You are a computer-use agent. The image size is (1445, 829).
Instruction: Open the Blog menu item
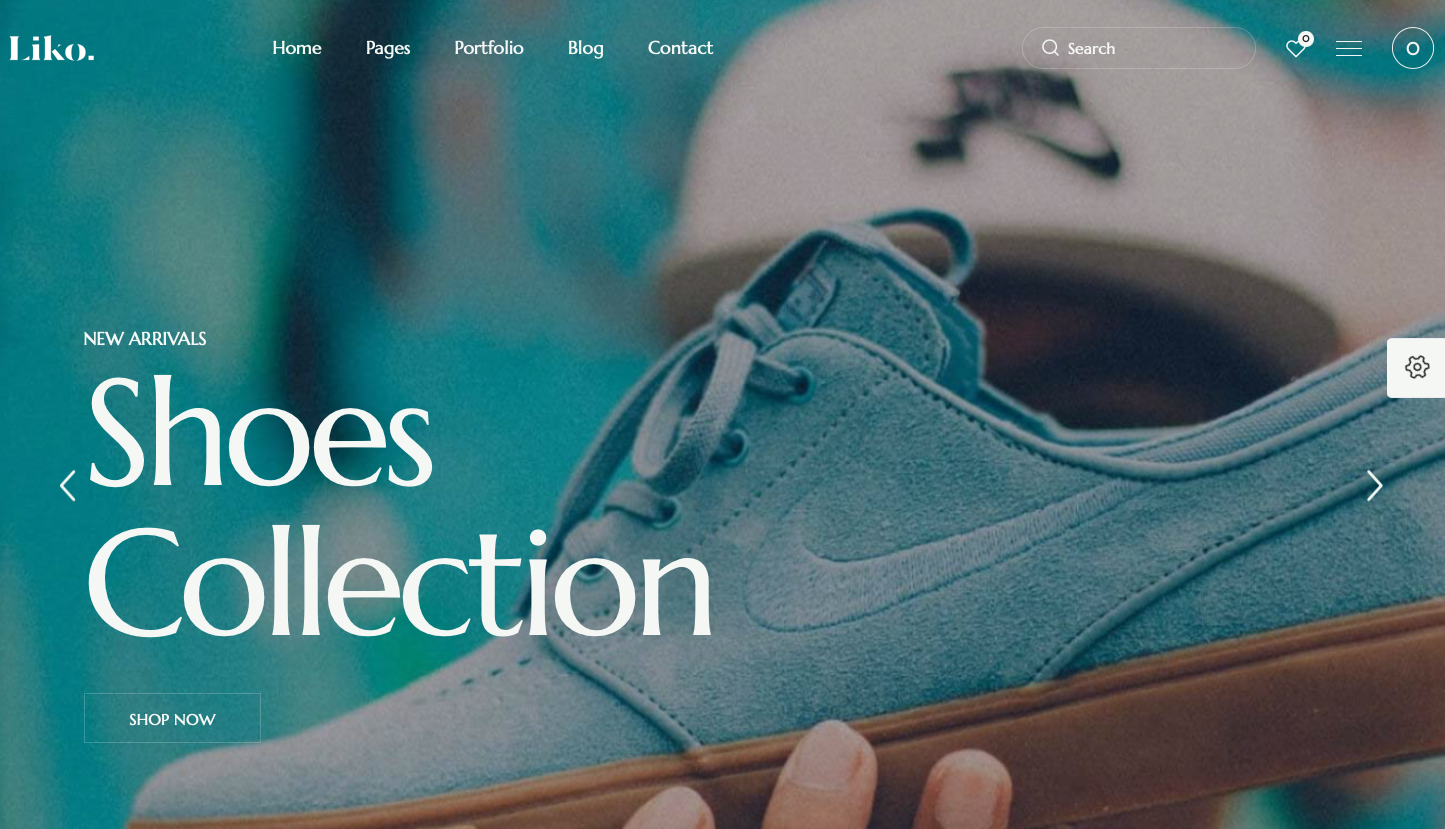tap(586, 48)
